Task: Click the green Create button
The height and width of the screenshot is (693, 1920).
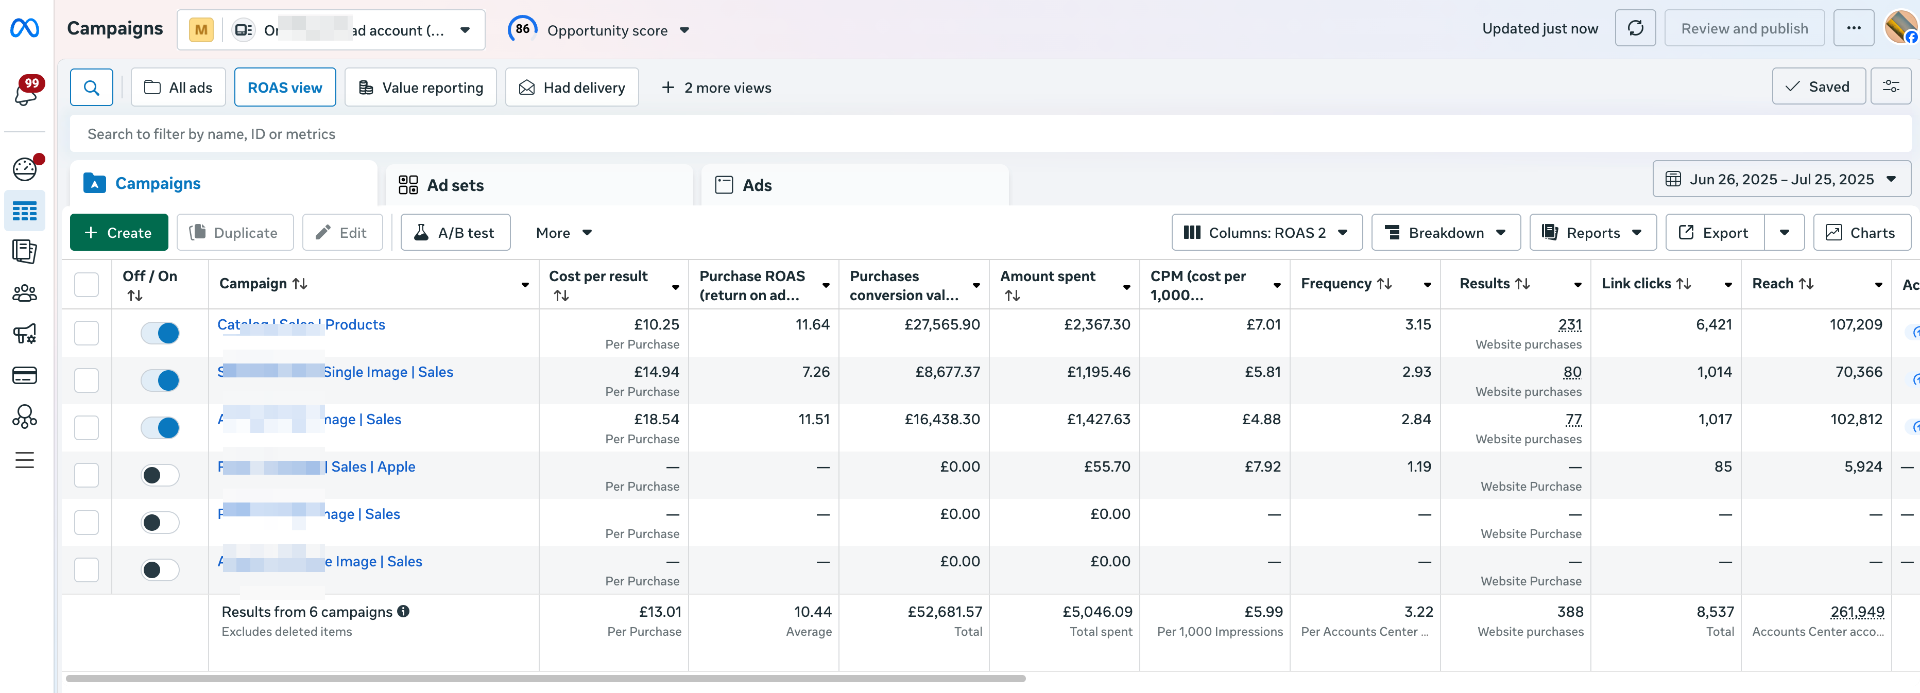Action: 118,233
